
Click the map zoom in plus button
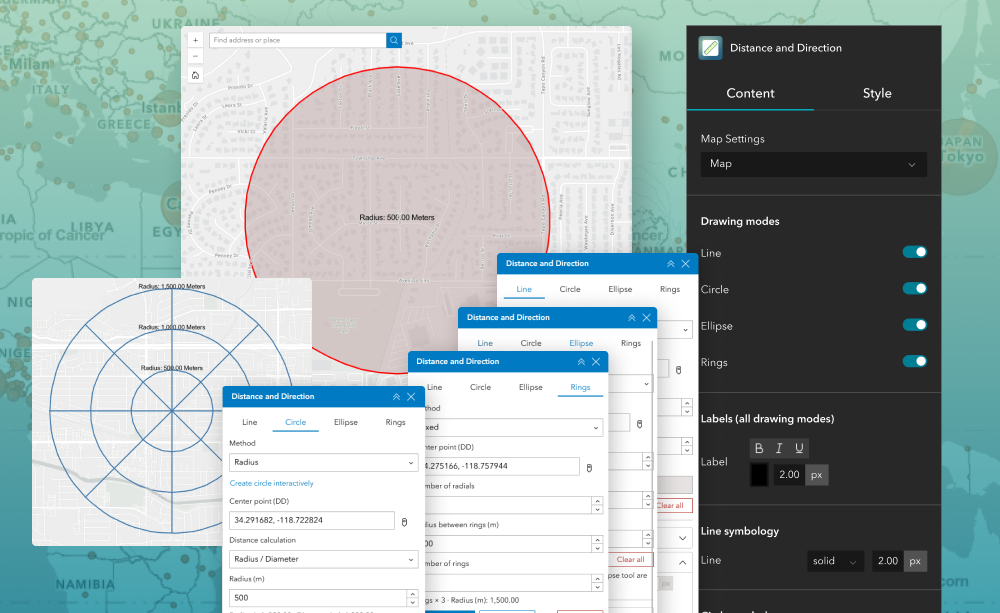(195, 40)
